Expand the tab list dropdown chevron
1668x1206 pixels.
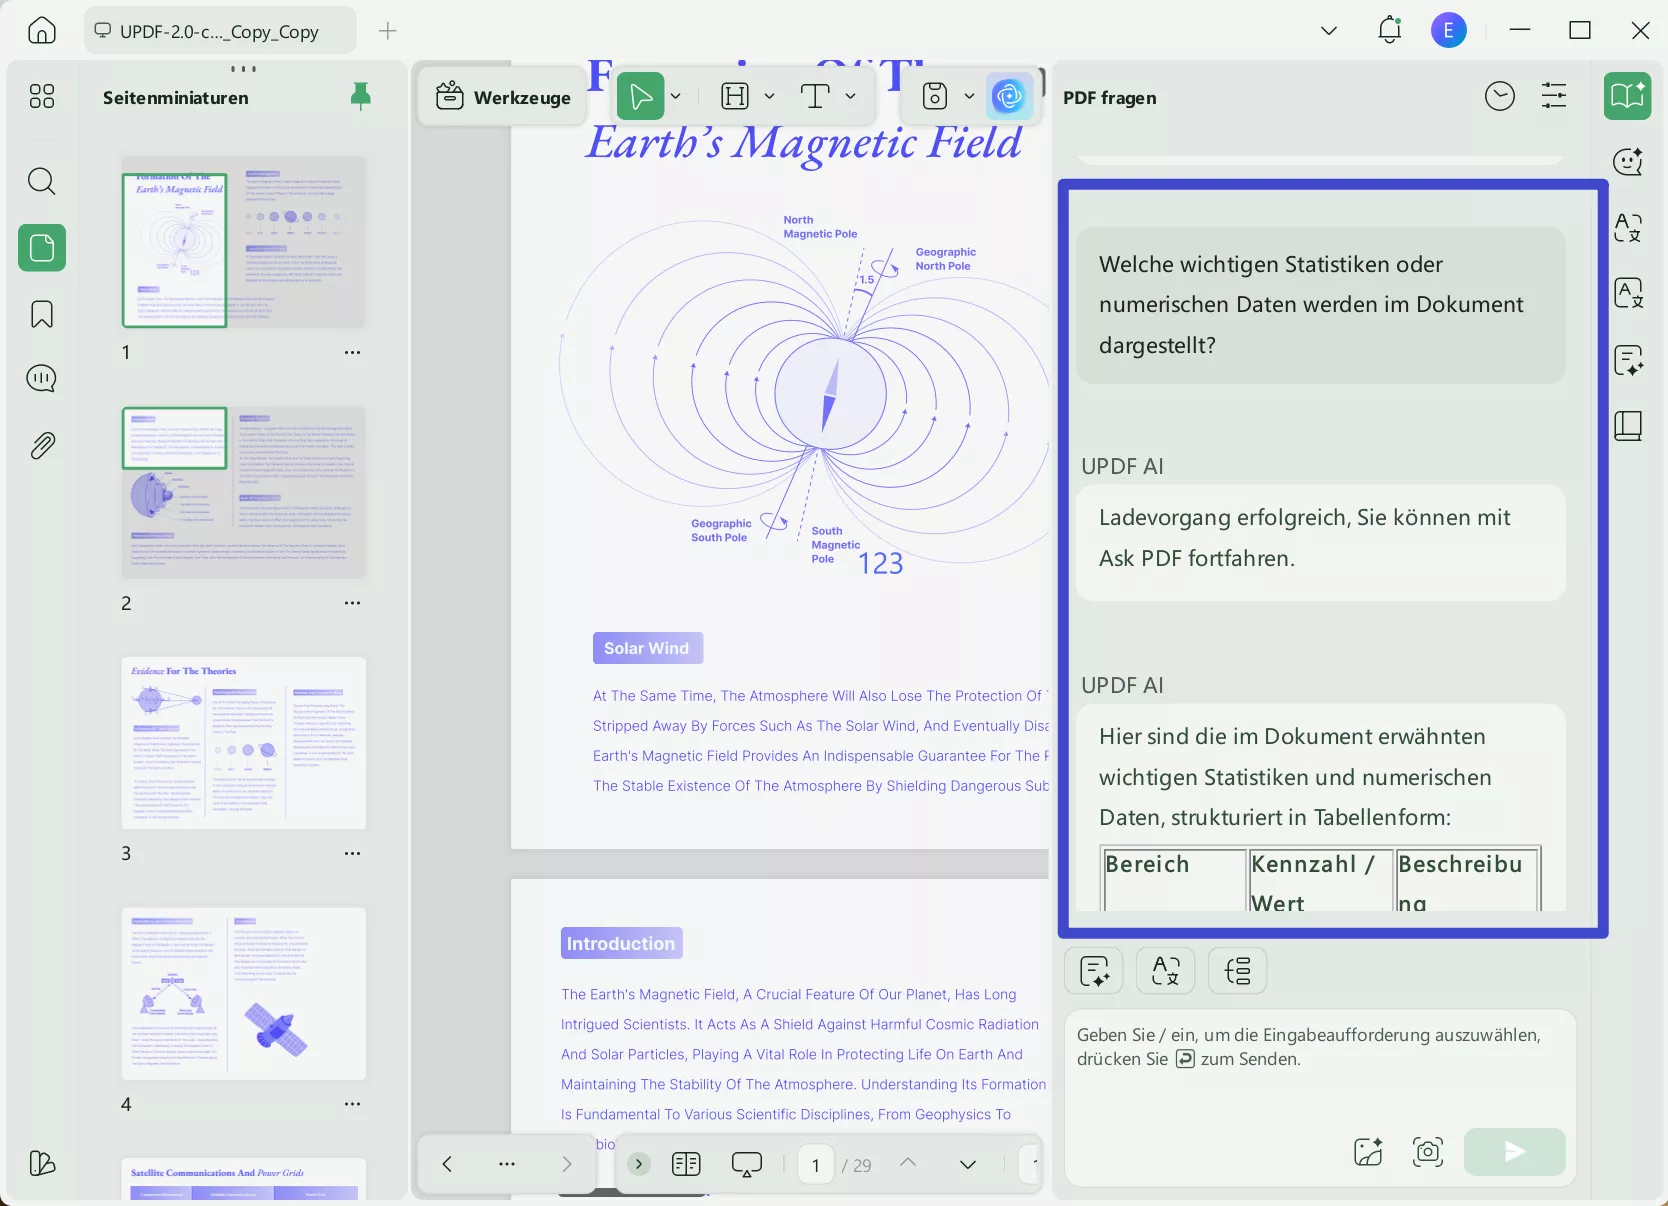click(x=1329, y=31)
